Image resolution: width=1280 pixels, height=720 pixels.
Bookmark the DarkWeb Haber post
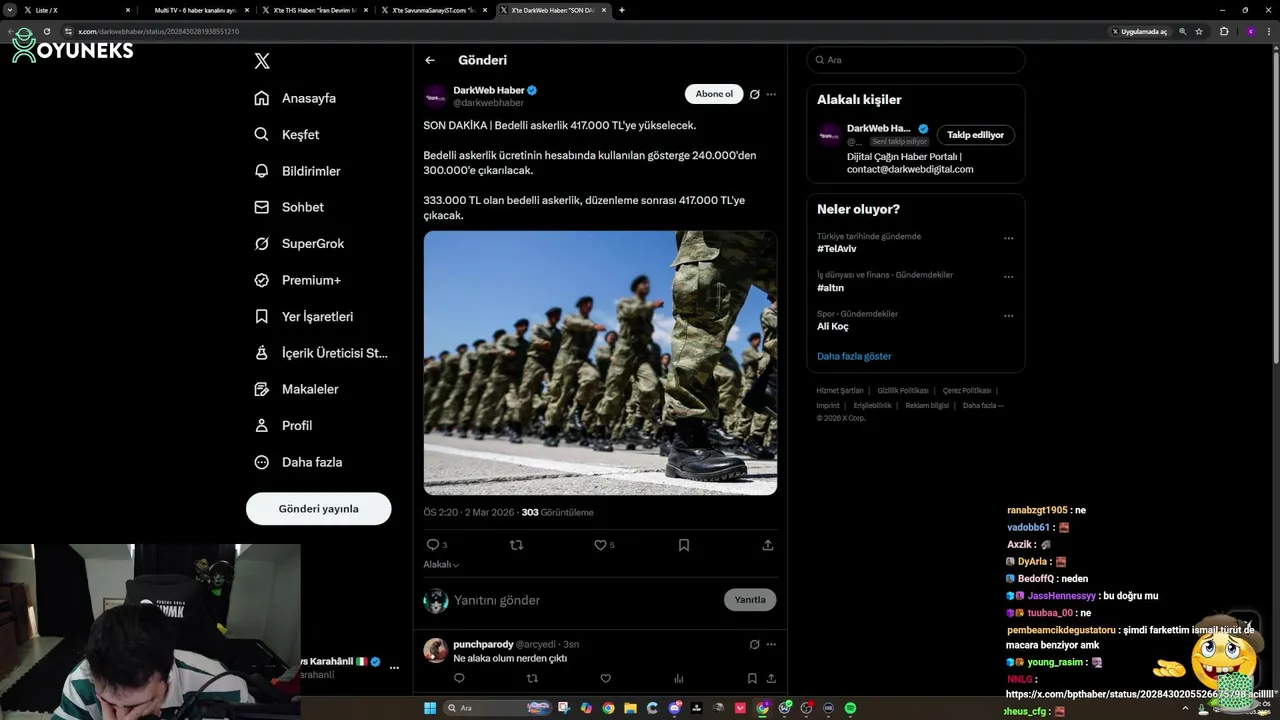pyautogui.click(x=684, y=545)
